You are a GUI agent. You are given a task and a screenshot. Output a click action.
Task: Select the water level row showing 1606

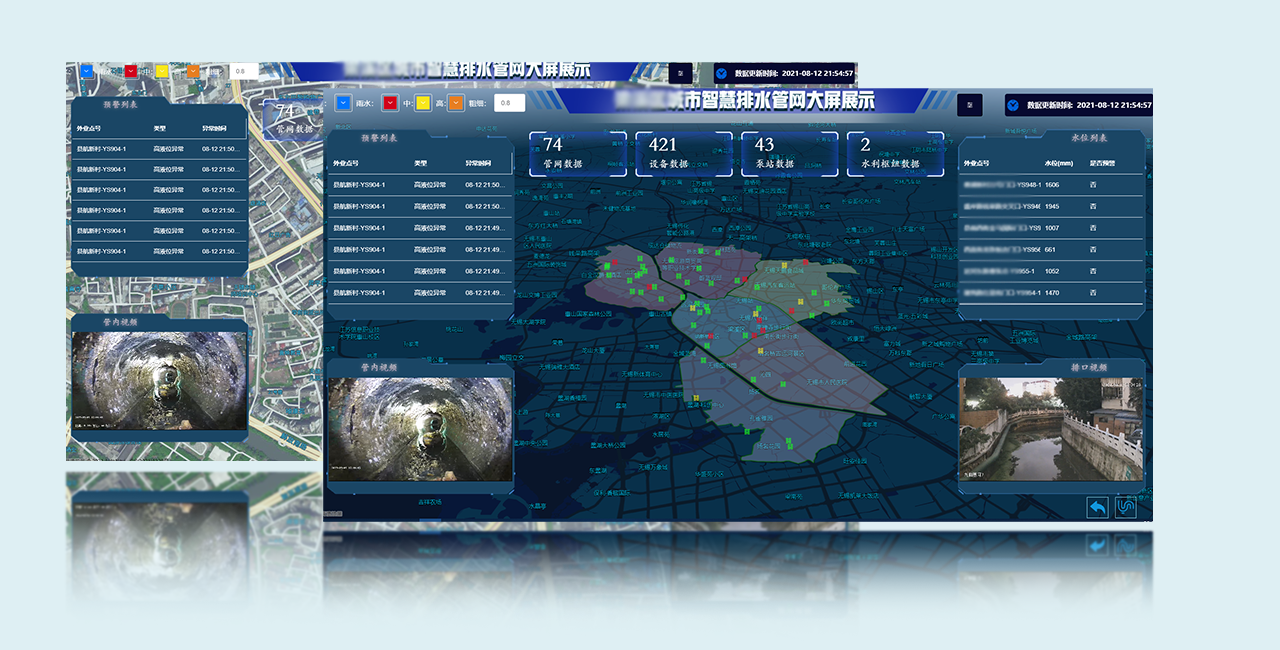coord(1050,185)
